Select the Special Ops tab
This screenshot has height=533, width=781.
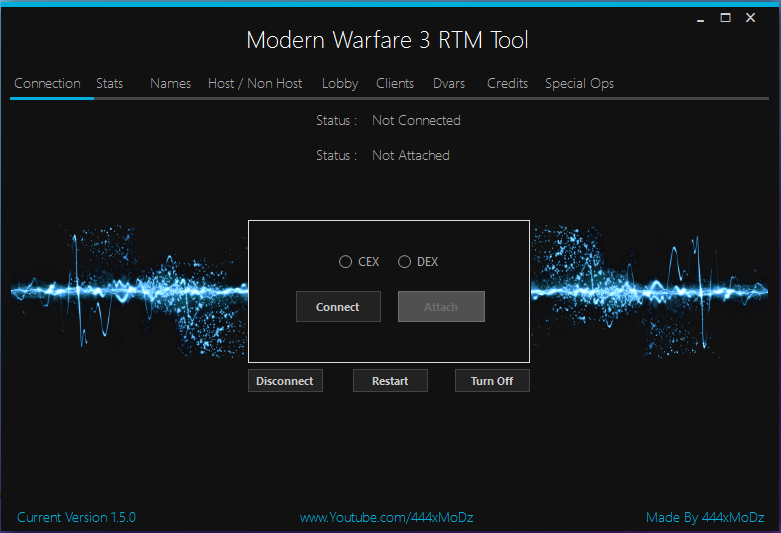pyautogui.click(x=579, y=84)
